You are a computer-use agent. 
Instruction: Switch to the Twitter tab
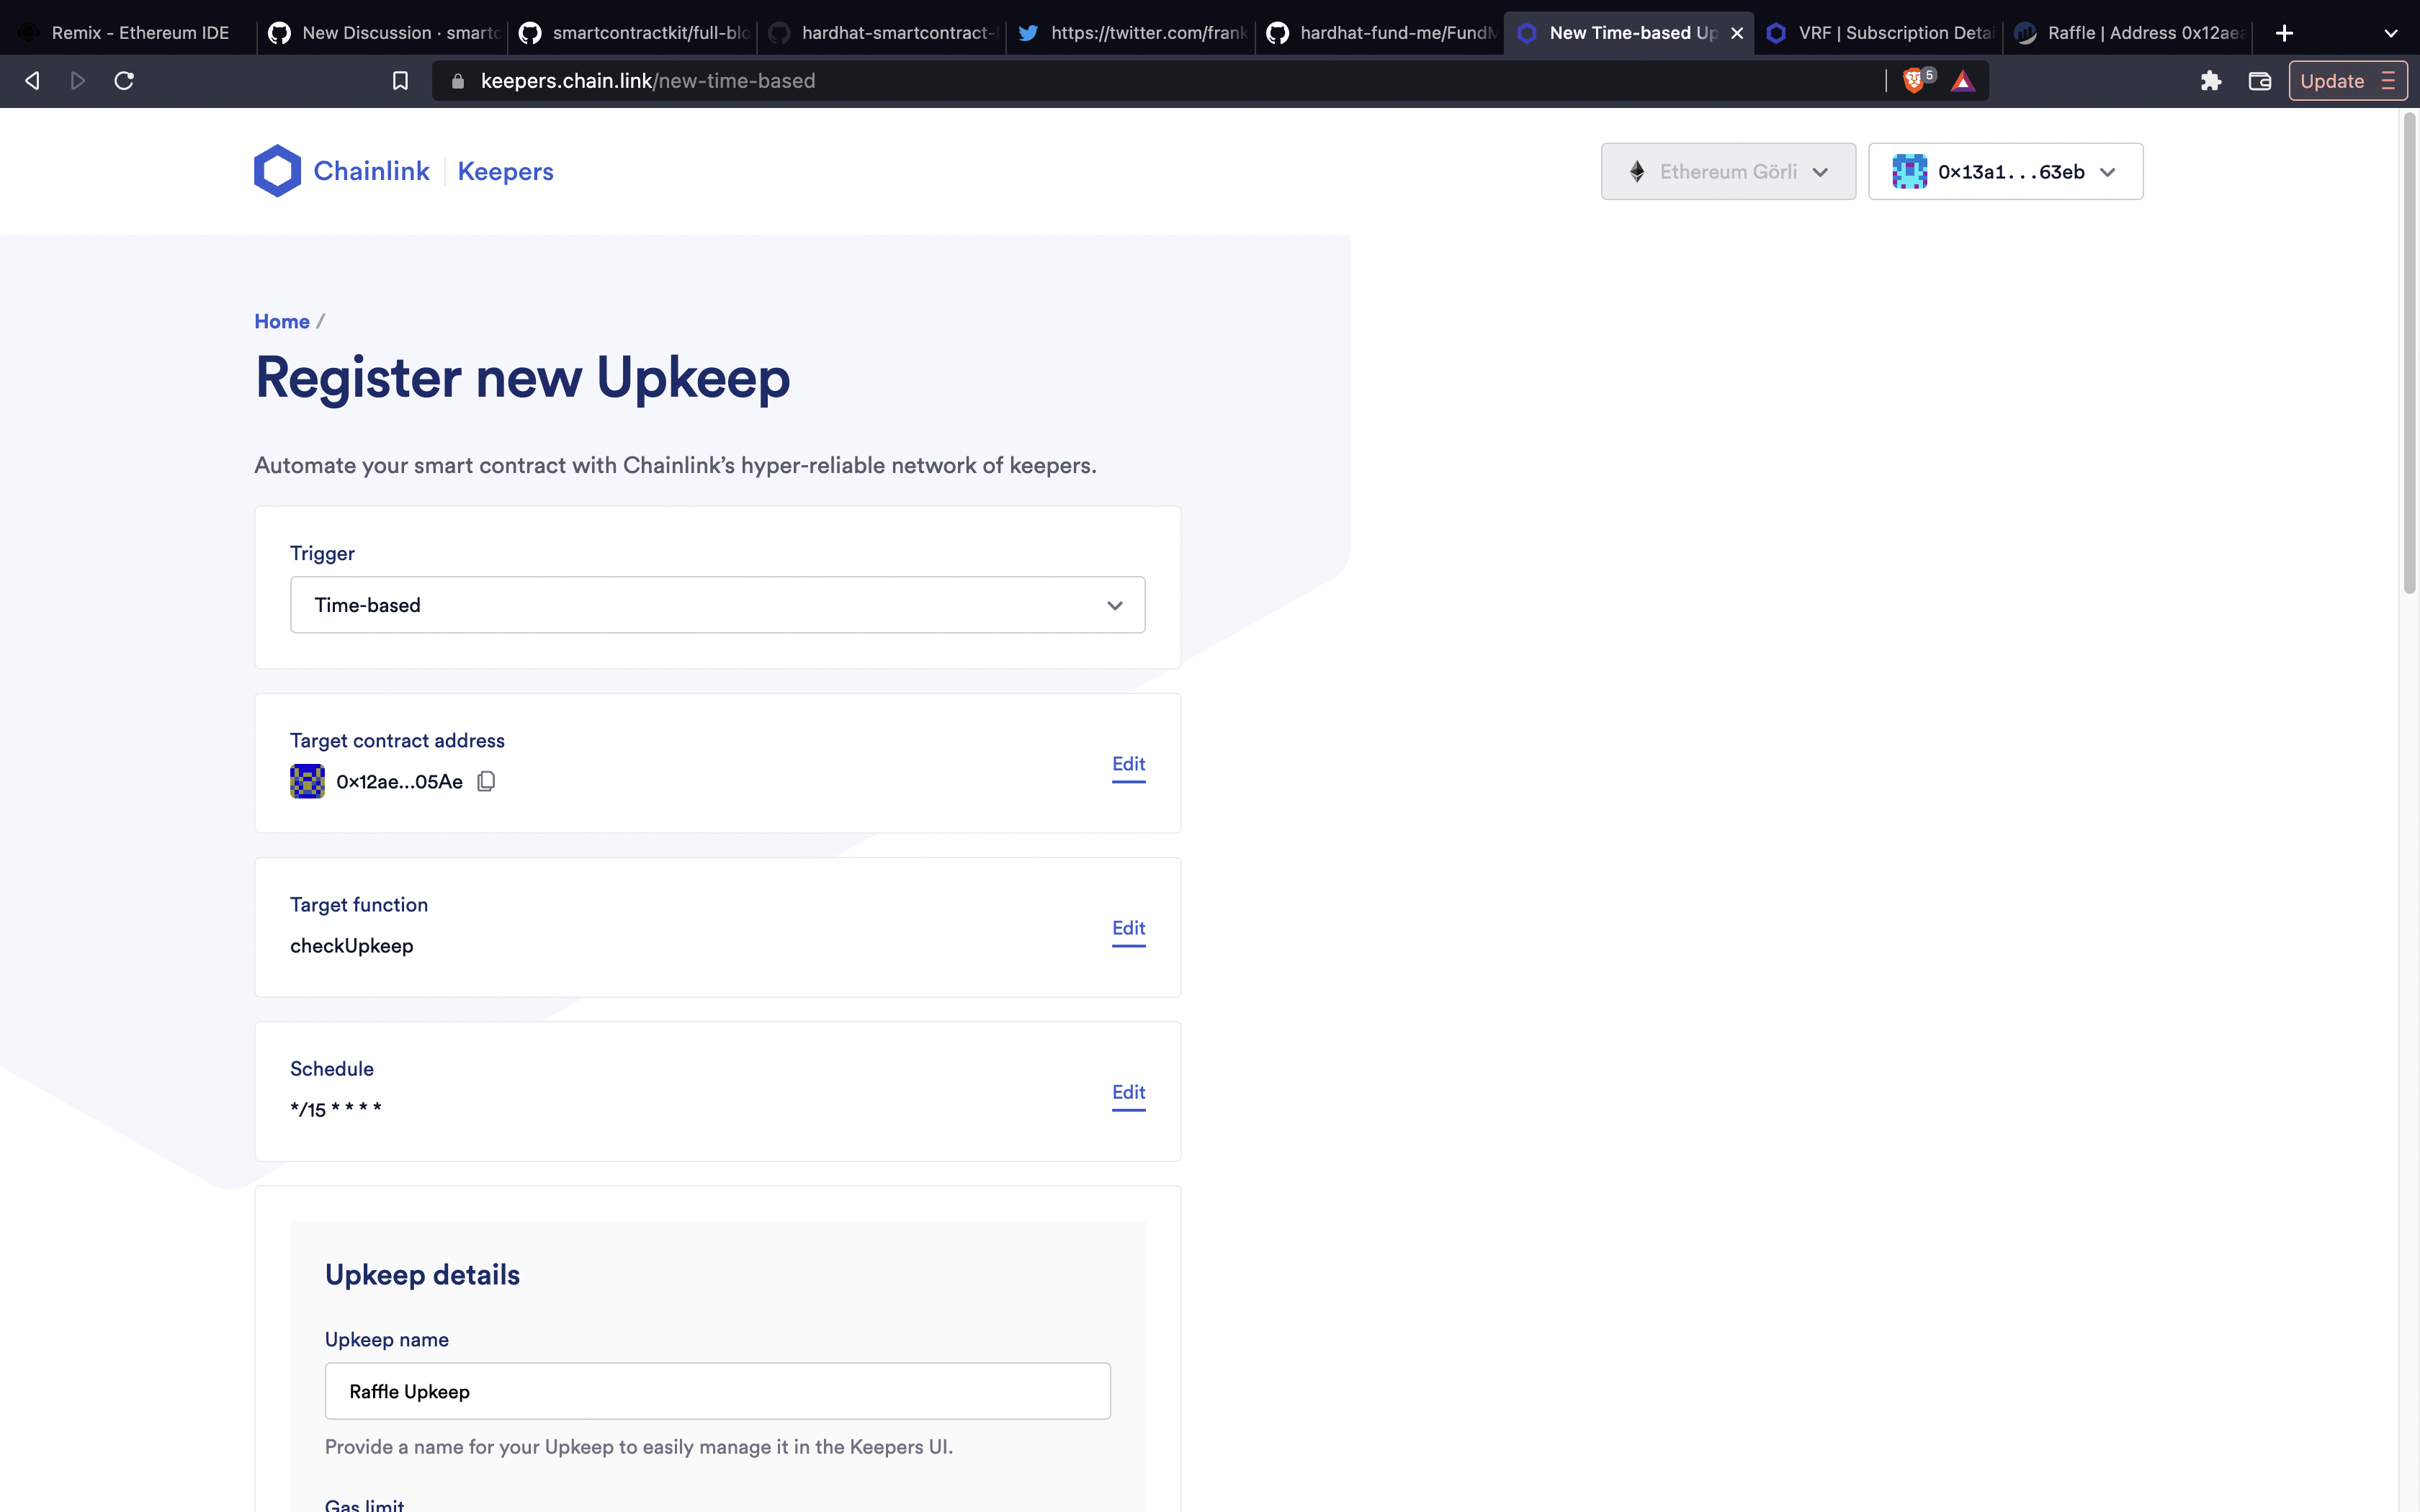[x=1131, y=33]
